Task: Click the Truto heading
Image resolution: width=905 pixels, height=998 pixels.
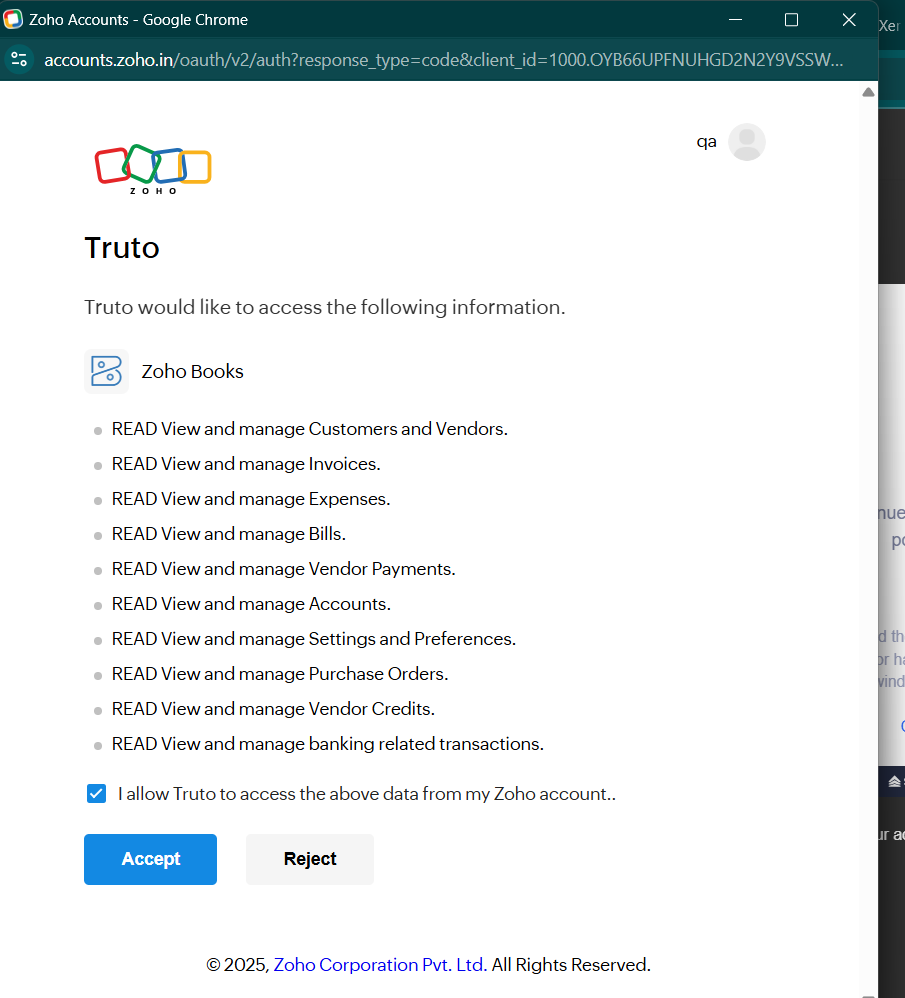Action: coord(122,248)
